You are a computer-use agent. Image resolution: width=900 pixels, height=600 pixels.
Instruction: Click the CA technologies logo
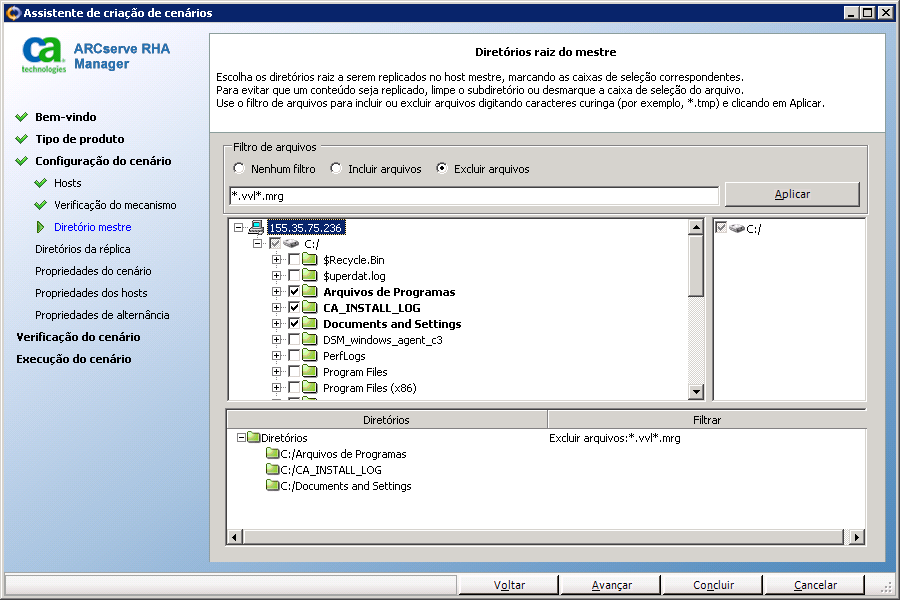tap(44, 56)
